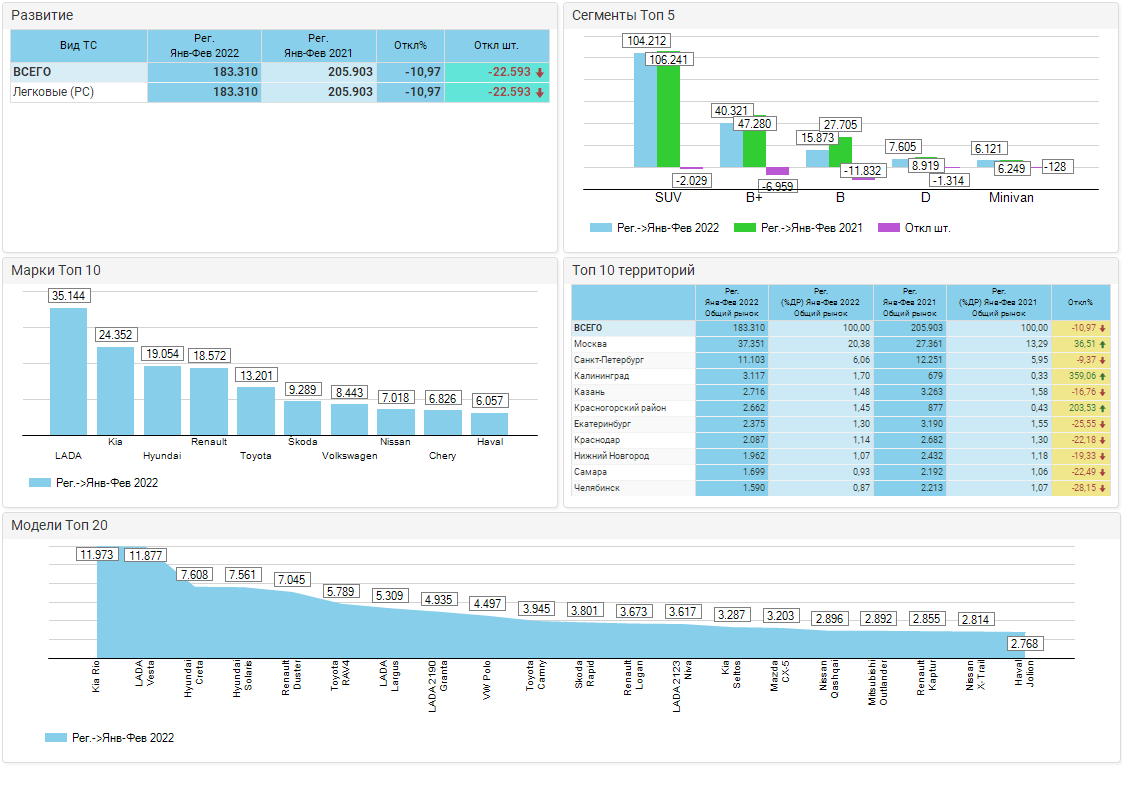Image resolution: width=1122 pixels, height=793 pixels.
Task: Click the Kia Rio data label 11.973
Action: pos(97,555)
